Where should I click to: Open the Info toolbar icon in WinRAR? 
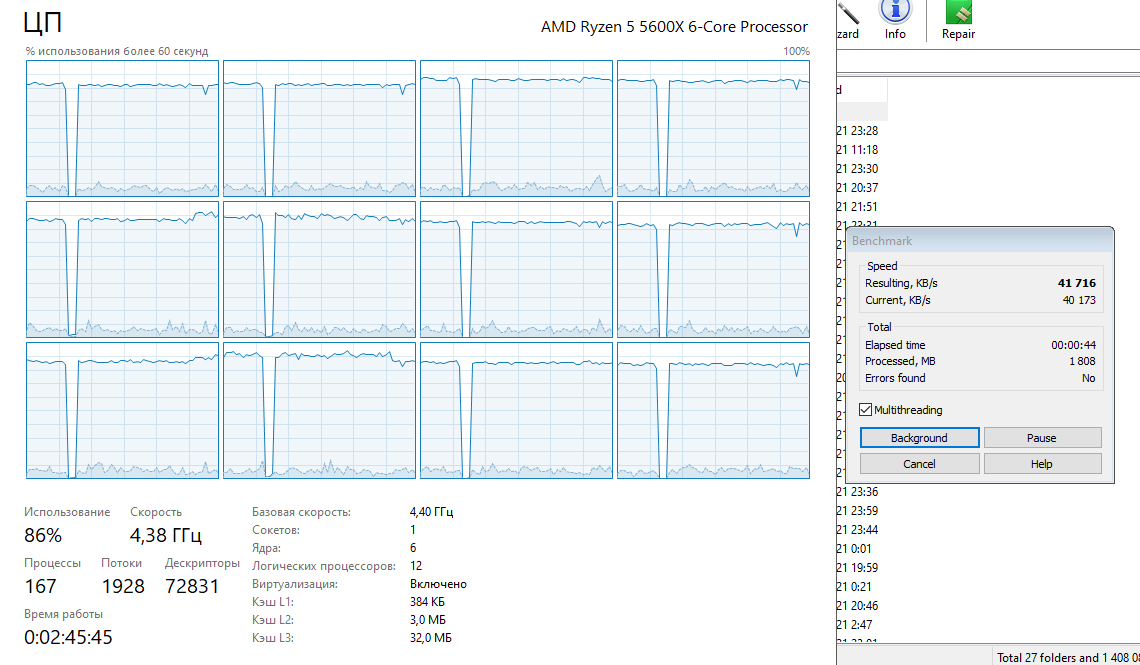point(895,20)
